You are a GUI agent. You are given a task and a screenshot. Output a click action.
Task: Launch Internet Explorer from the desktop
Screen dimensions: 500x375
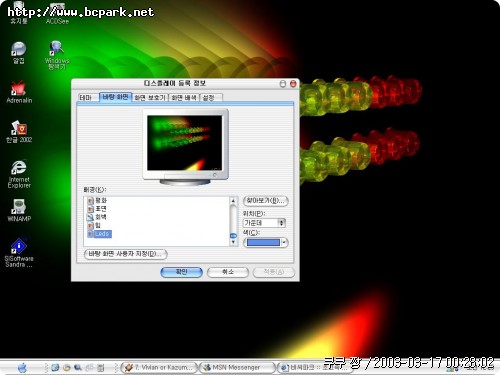[x=19, y=174]
